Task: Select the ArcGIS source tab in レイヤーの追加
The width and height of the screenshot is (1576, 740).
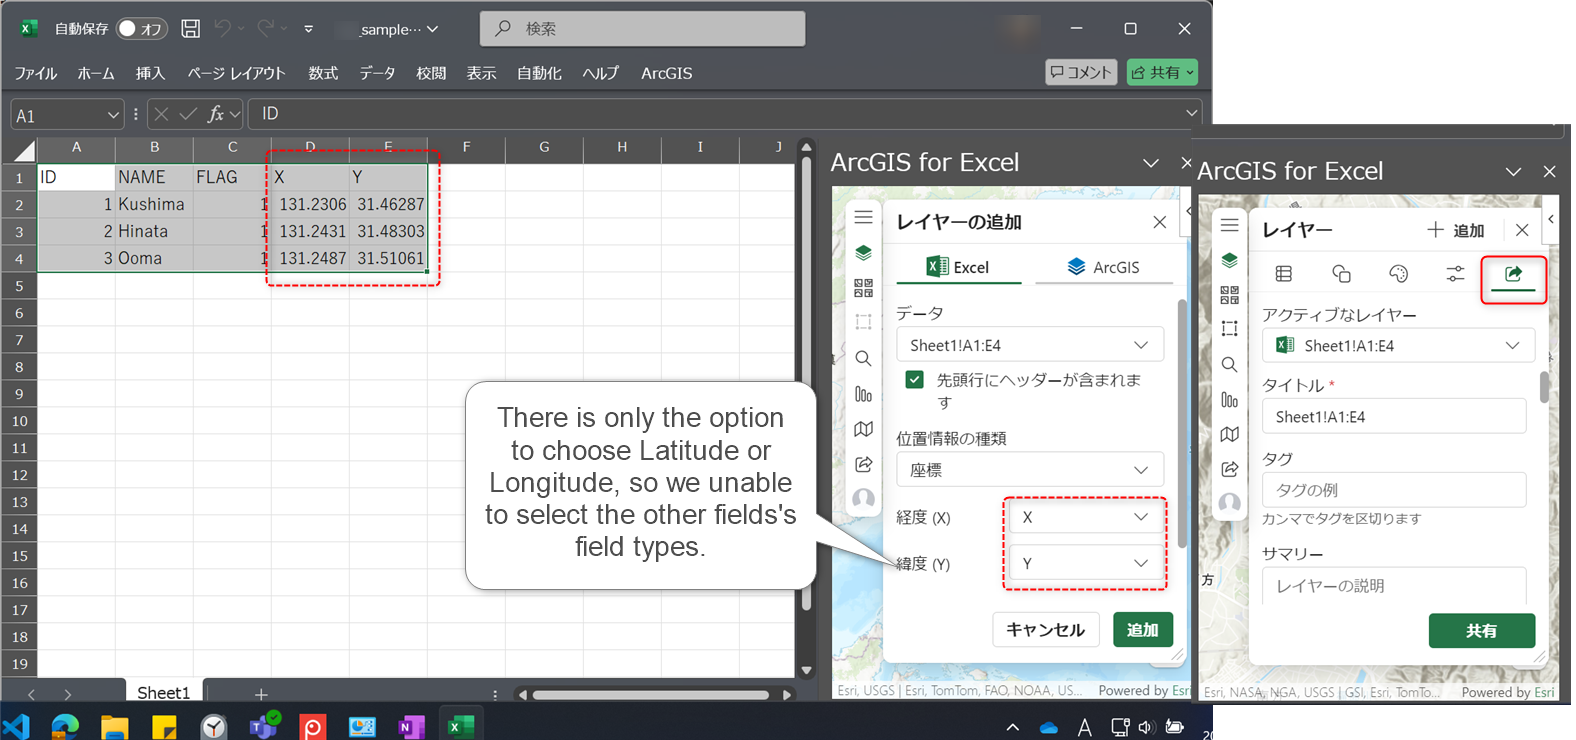Action: pyautogui.click(x=1103, y=267)
